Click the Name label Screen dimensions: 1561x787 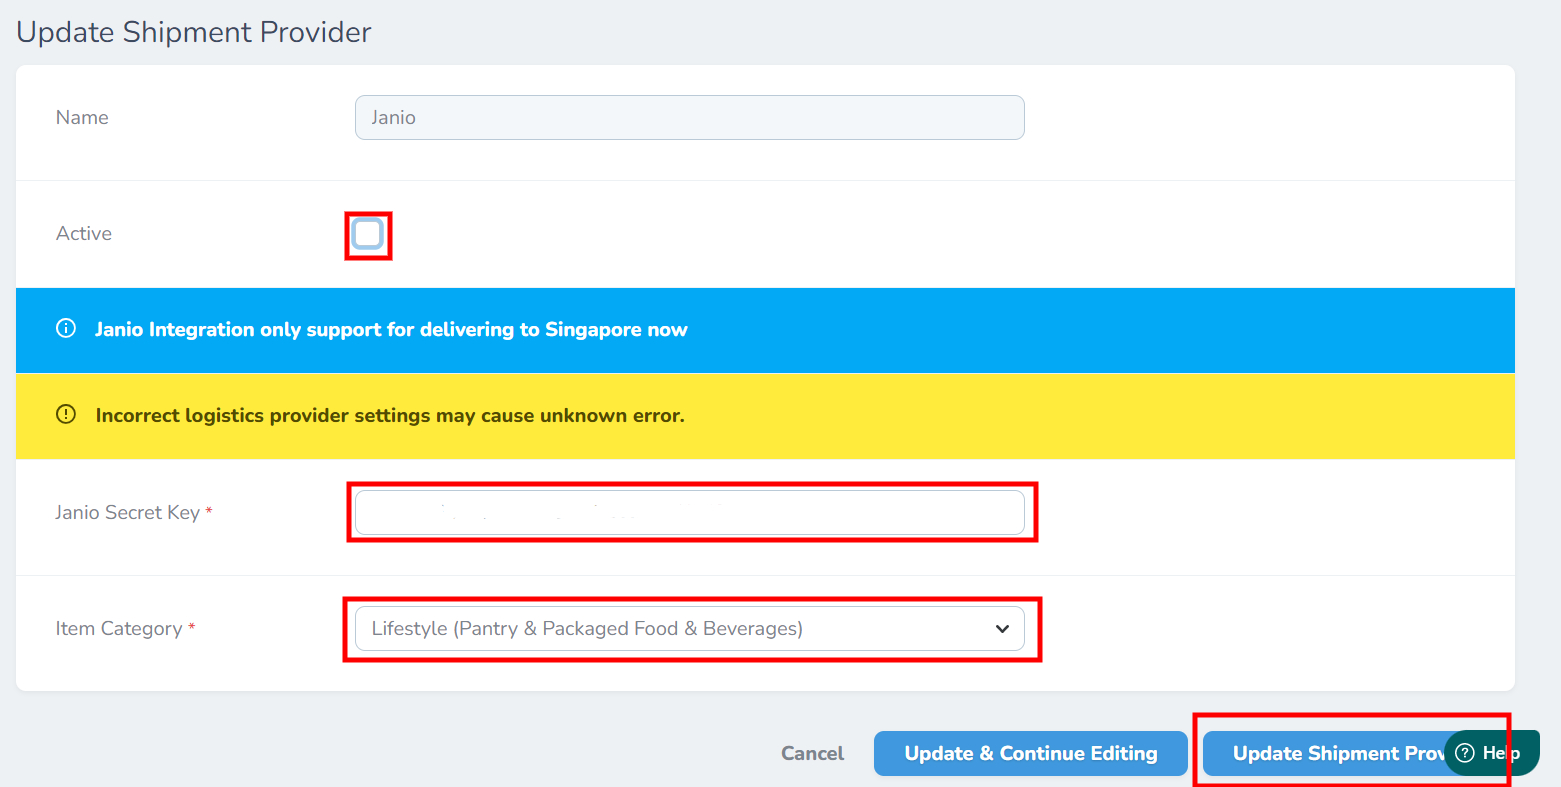[82, 117]
